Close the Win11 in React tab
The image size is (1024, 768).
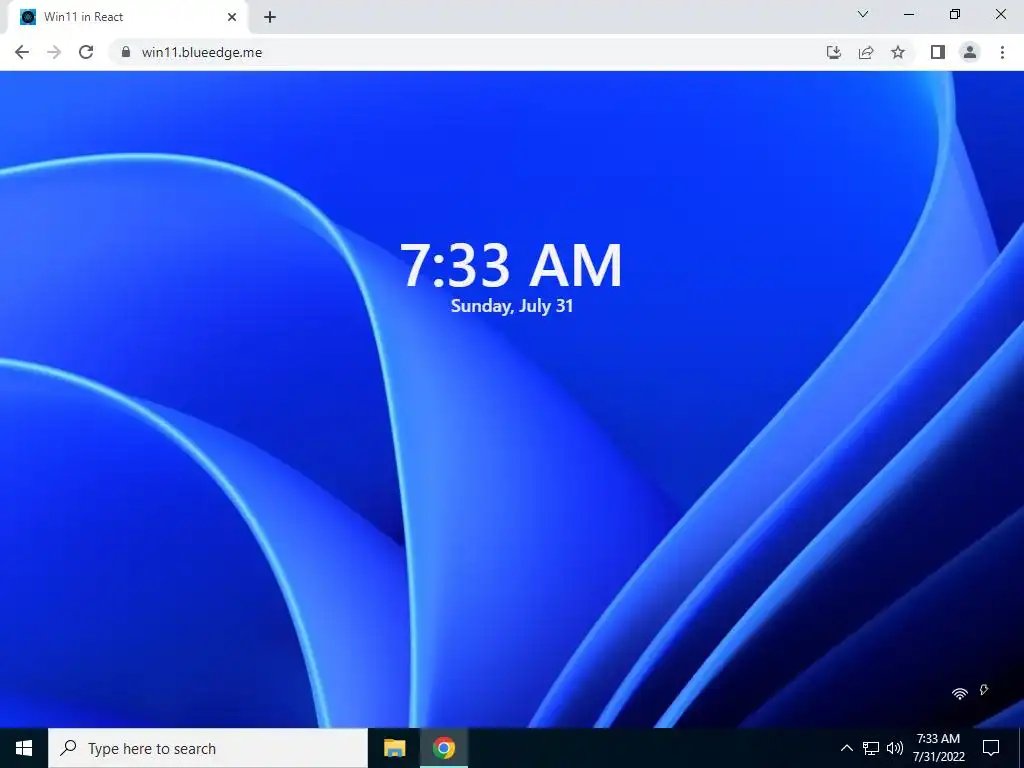232,17
